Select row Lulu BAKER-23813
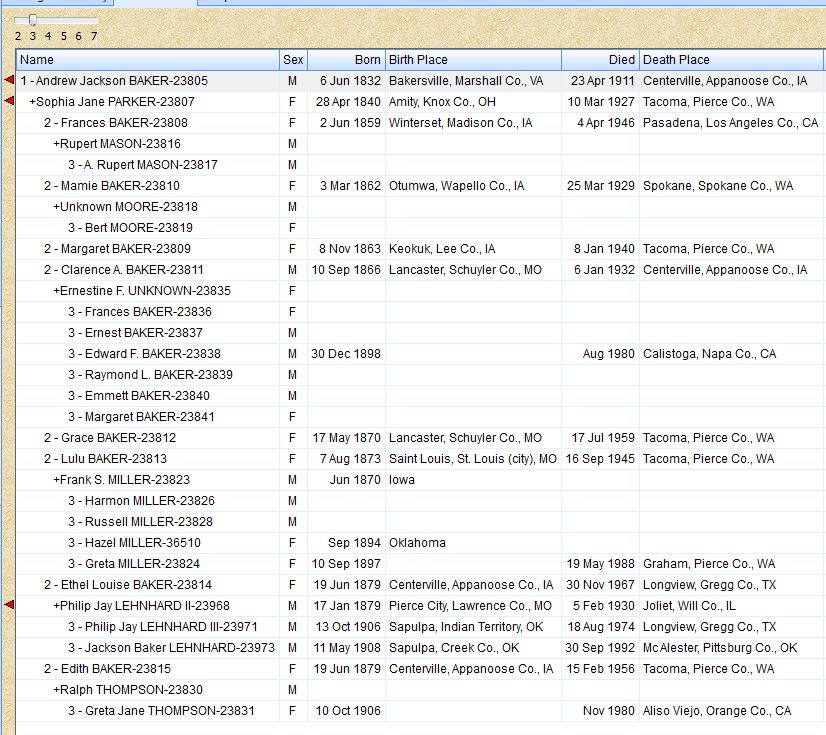The height and width of the screenshot is (735, 826). coord(420,459)
